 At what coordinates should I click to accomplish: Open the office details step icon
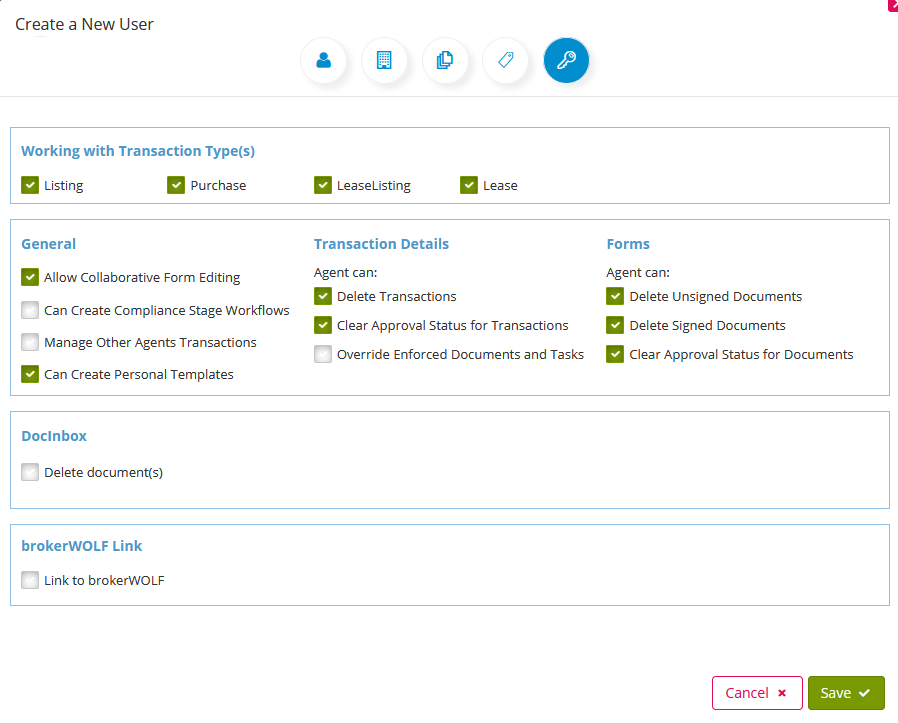click(384, 60)
